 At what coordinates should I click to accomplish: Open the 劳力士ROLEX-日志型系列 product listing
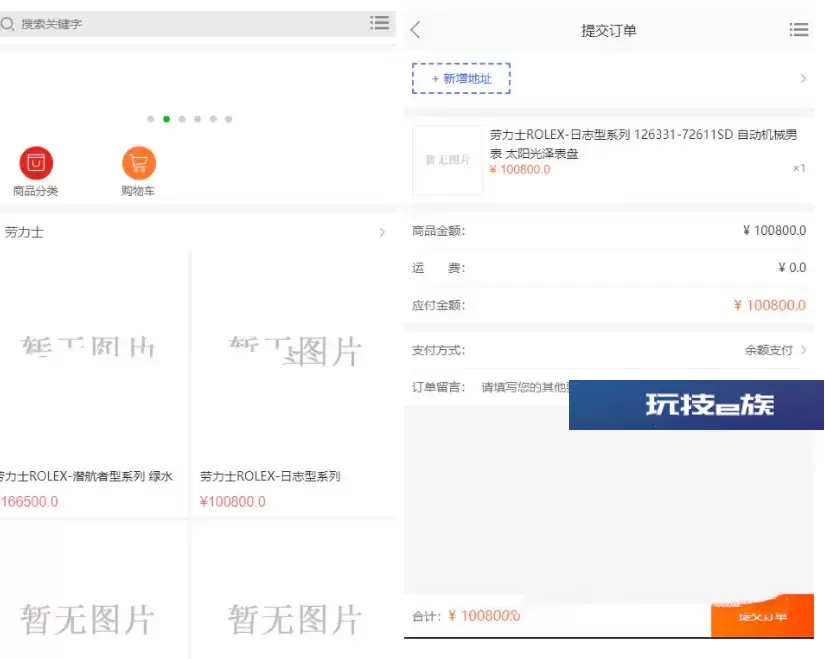[271, 477]
